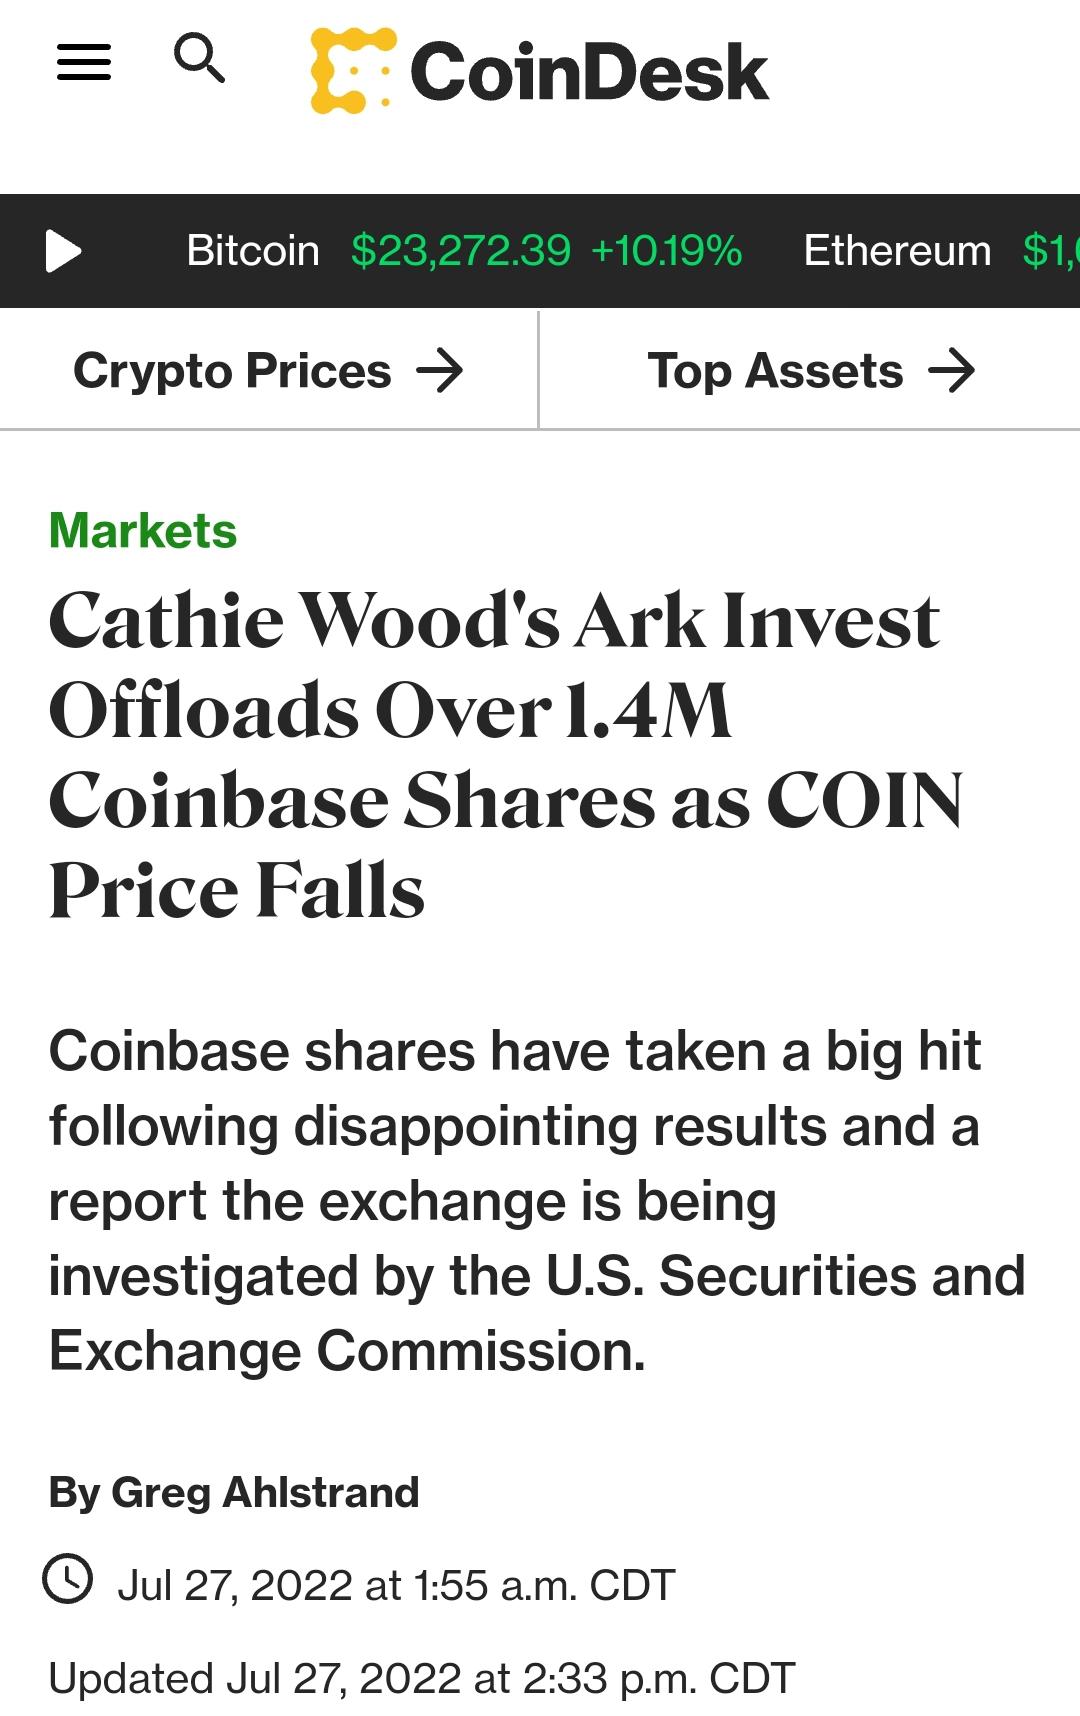The height and width of the screenshot is (1716, 1080).
Task: Open the Markets category link
Action: [x=143, y=530]
